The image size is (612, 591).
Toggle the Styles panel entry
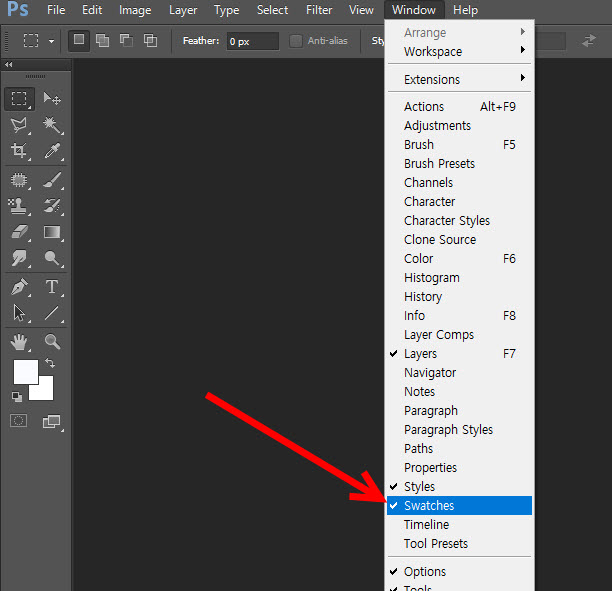459,486
